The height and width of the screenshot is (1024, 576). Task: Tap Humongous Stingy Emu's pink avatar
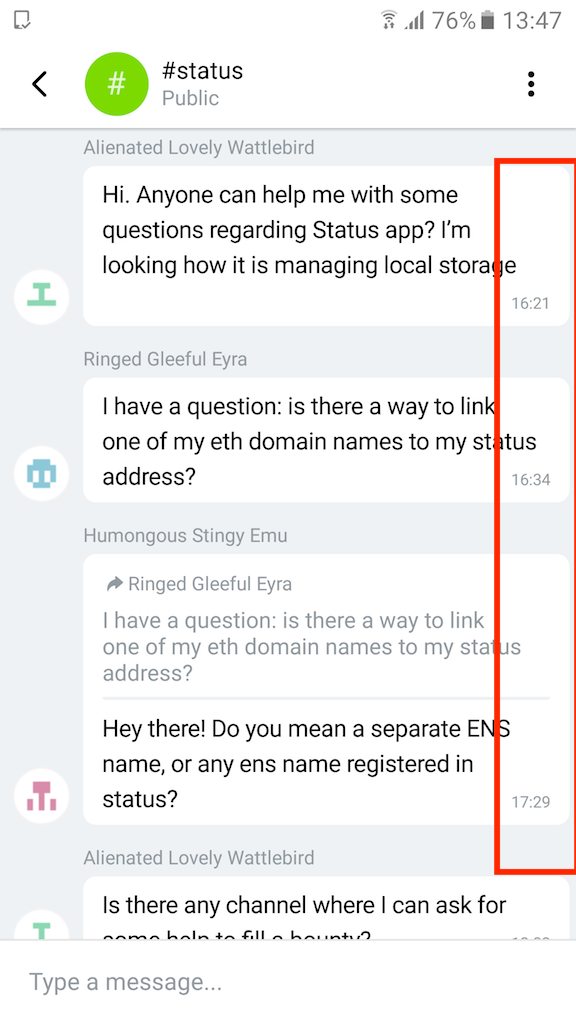[x=41, y=795]
